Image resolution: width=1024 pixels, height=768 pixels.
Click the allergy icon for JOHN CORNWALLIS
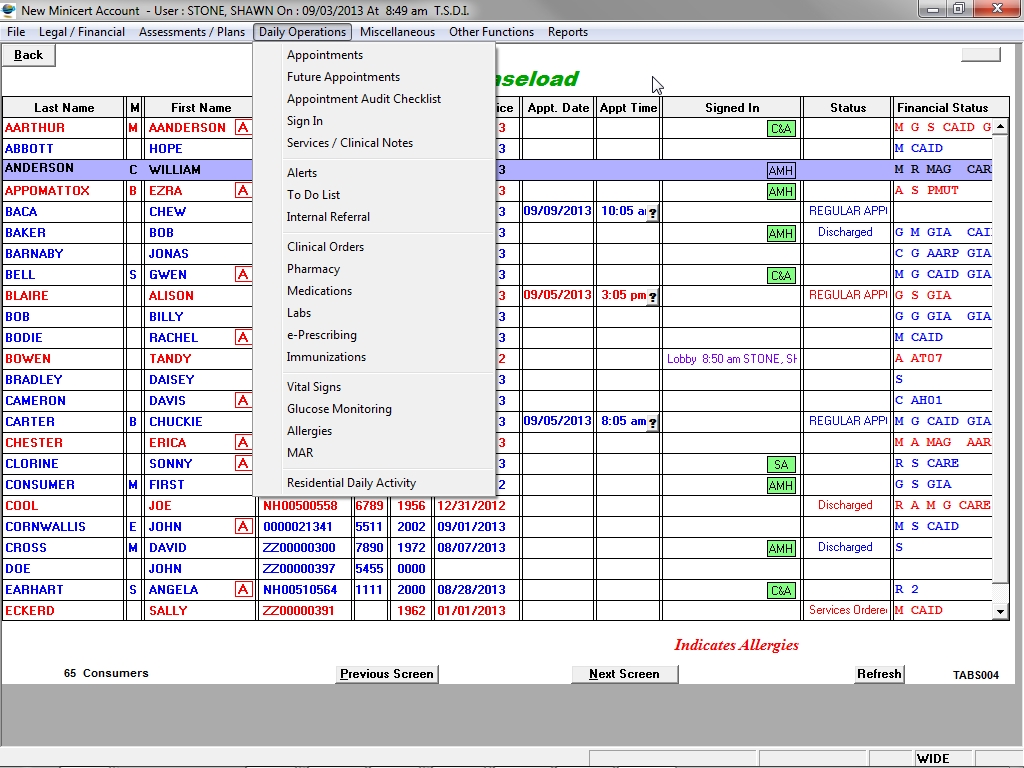pyautogui.click(x=243, y=526)
